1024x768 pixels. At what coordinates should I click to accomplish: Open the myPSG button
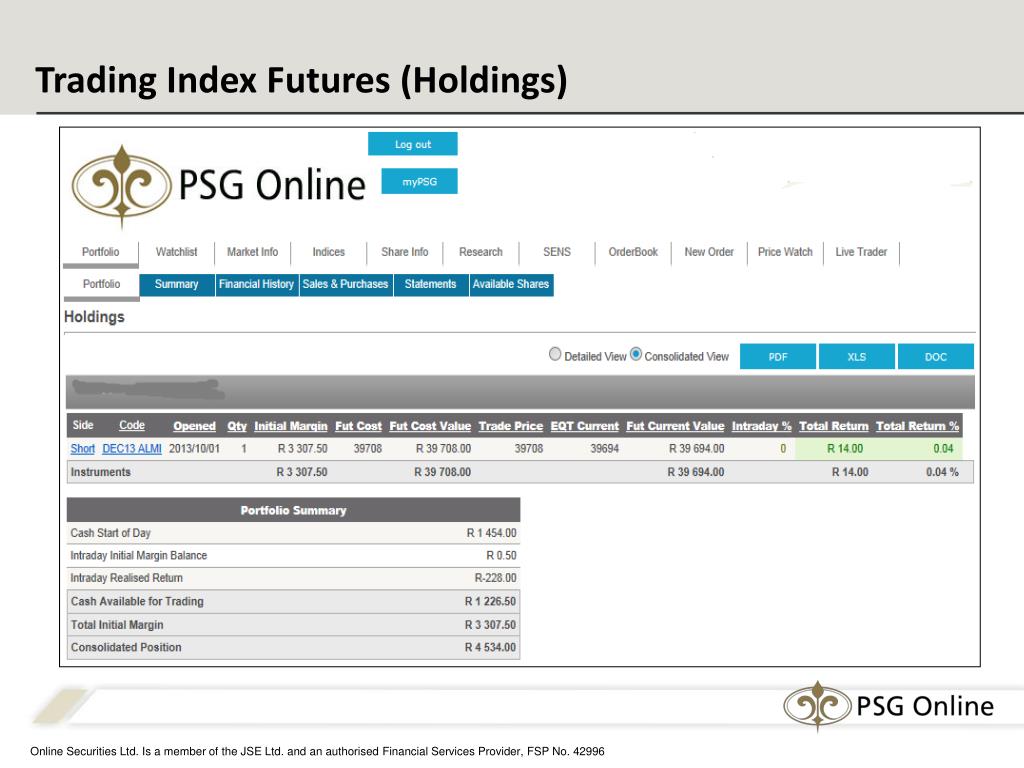pyautogui.click(x=419, y=182)
